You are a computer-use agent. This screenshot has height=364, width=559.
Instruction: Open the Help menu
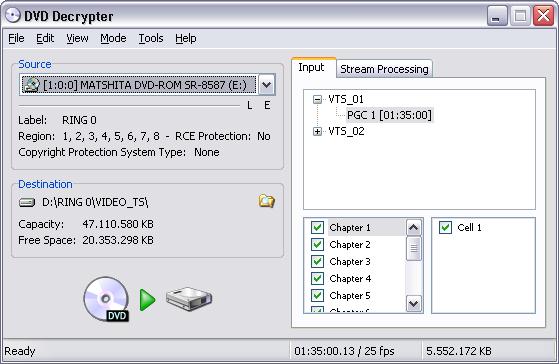click(186, 38)
